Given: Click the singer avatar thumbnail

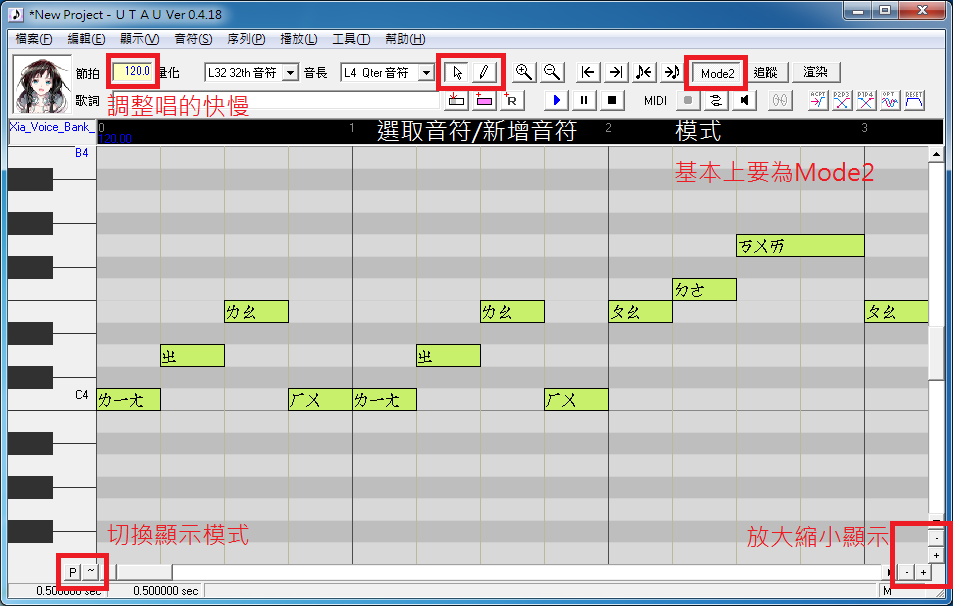Looking at the screenshot, I should 41,86.
